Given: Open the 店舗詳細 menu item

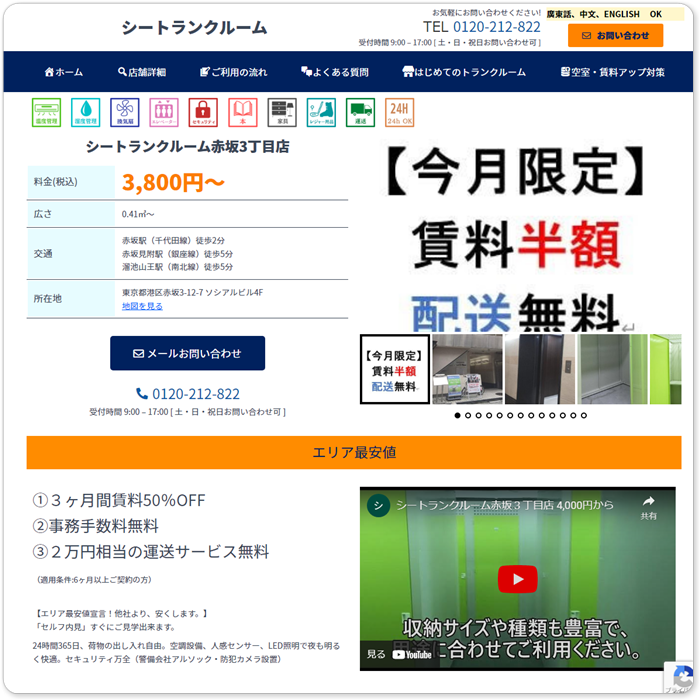Looking at the screenshot, I should pyautogui.click(x=142, y=72).
